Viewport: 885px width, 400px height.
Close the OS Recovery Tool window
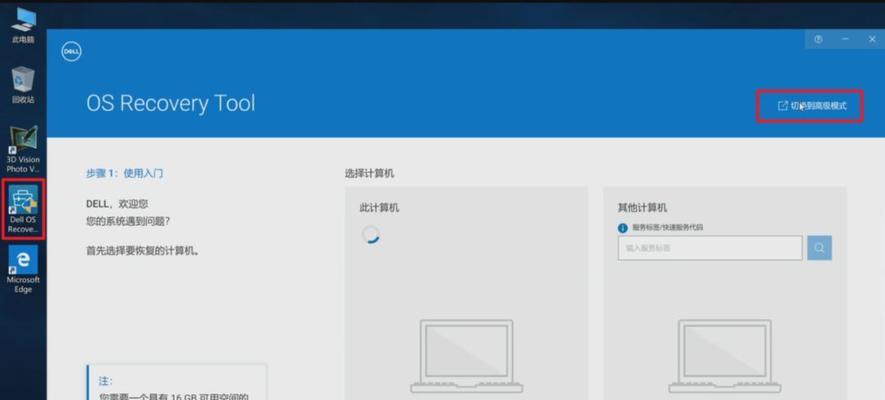pyautogui.click(x=871, y=39)
